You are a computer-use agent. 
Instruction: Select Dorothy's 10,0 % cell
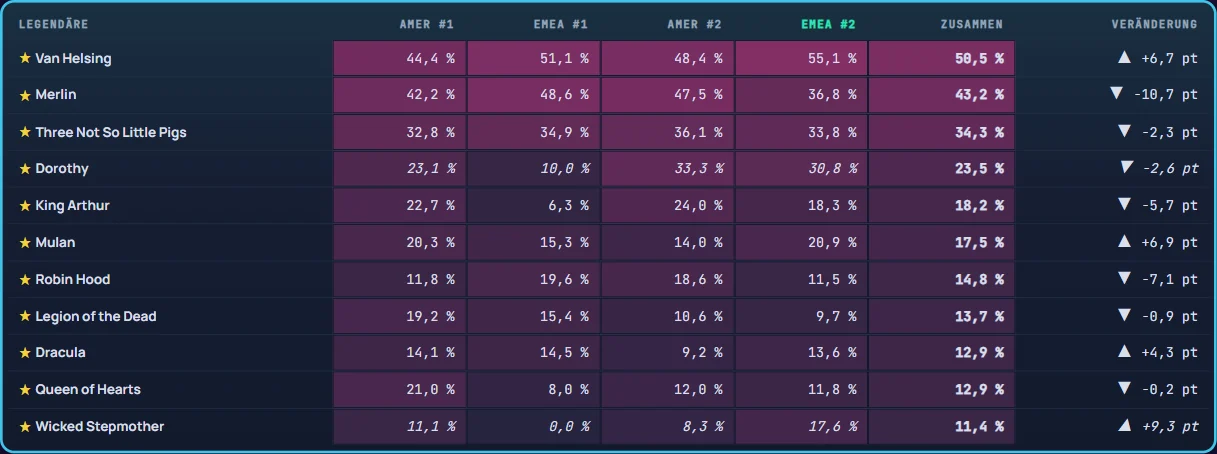pos(534,169)
